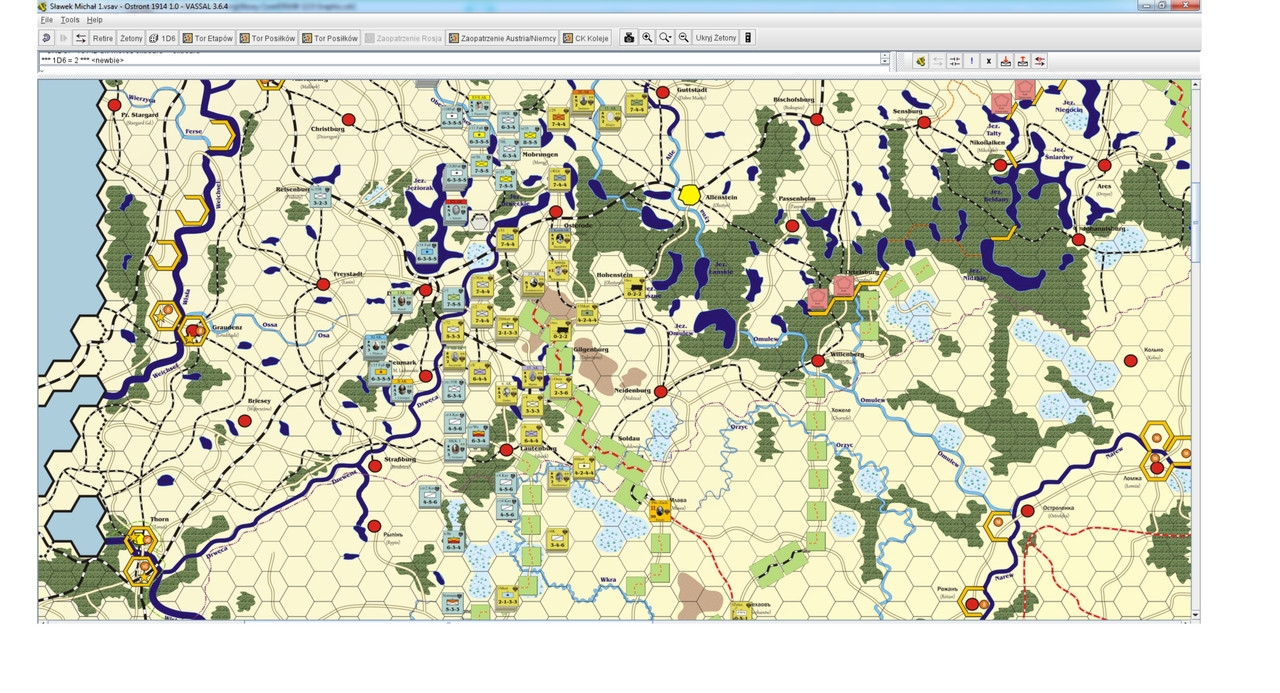Click the Sensburg red city dot
The image size is (1280, 693).
tap(924, 123)
